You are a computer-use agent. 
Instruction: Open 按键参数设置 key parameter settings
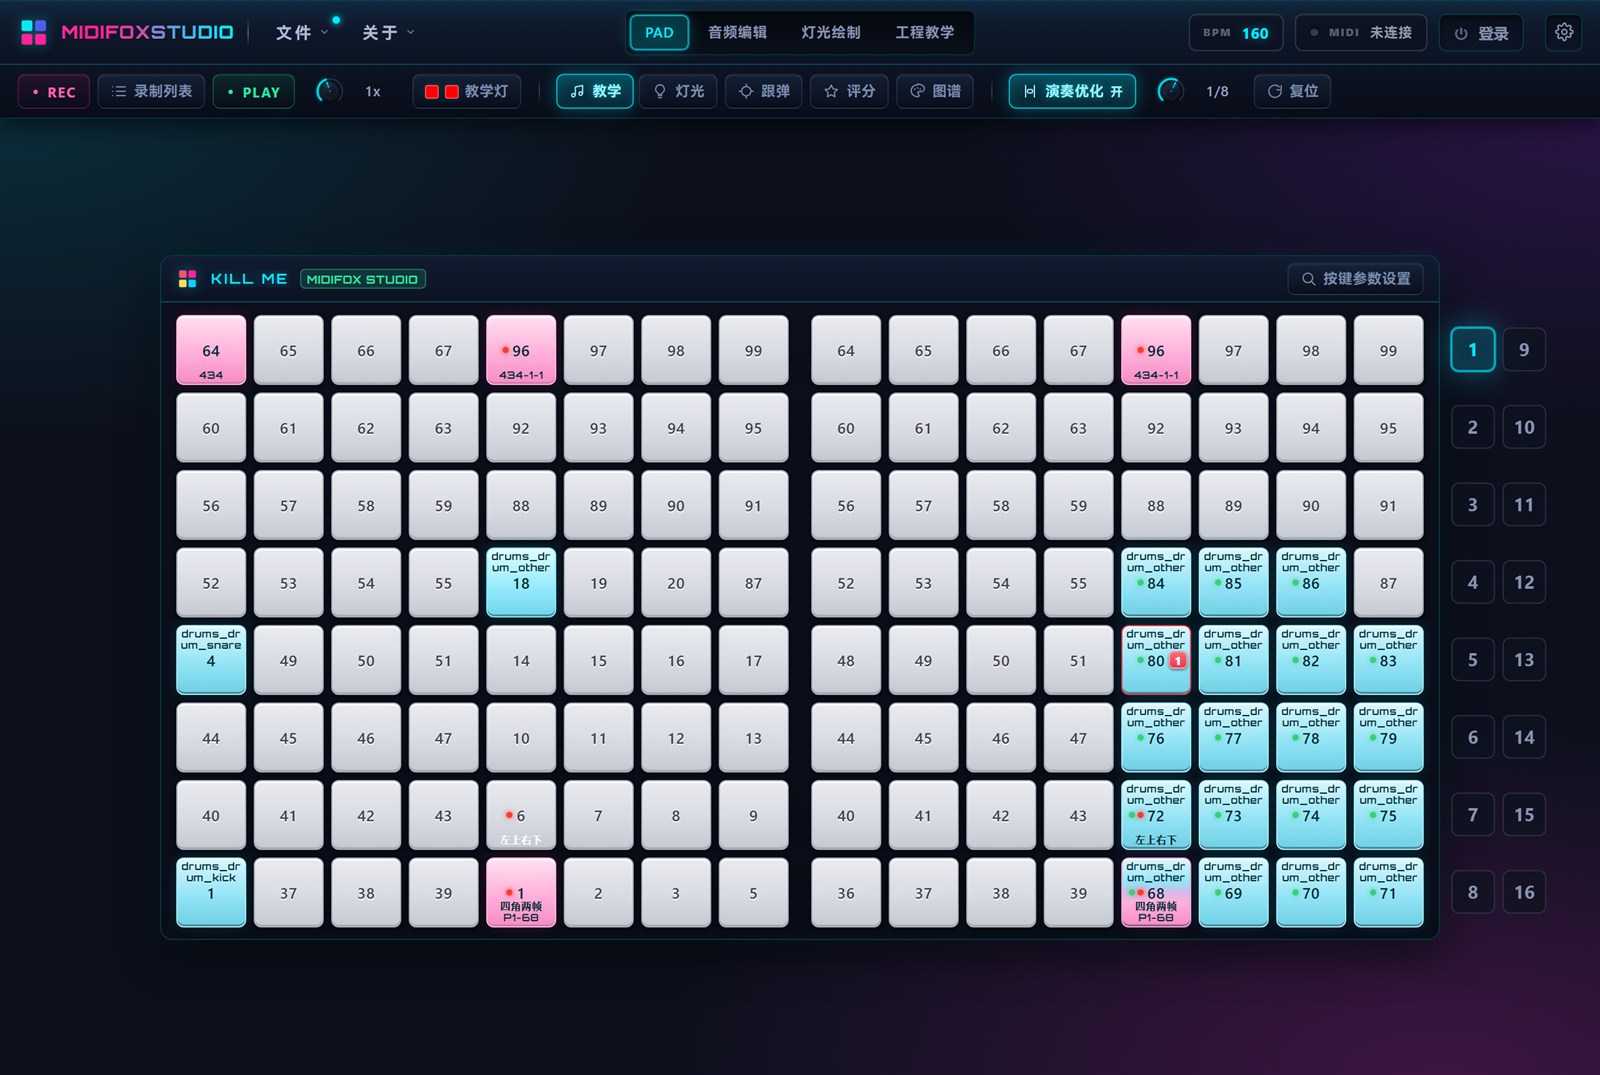[1356, 279]
